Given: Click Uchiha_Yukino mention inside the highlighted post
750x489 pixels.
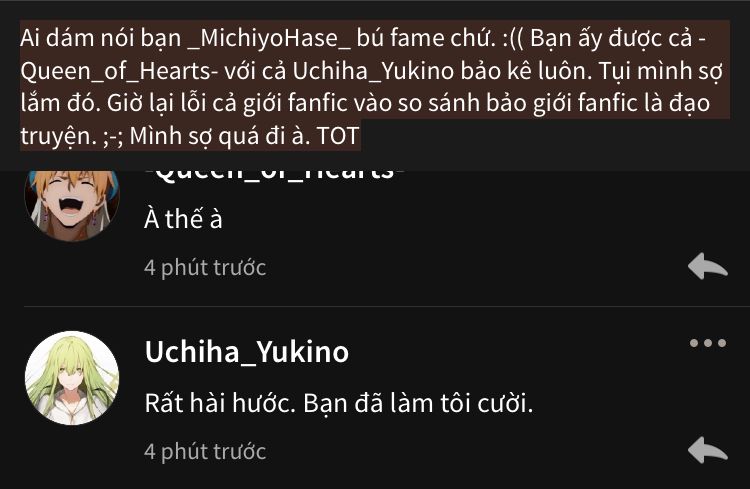Looking at the screenshot, I should [x=373, y=71].
